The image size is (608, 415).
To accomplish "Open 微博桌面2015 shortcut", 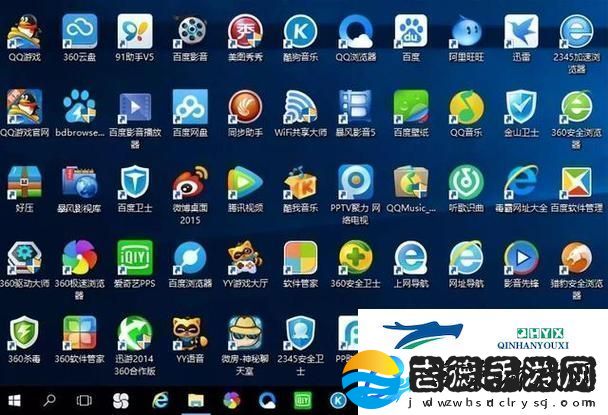I will (190, 182).
